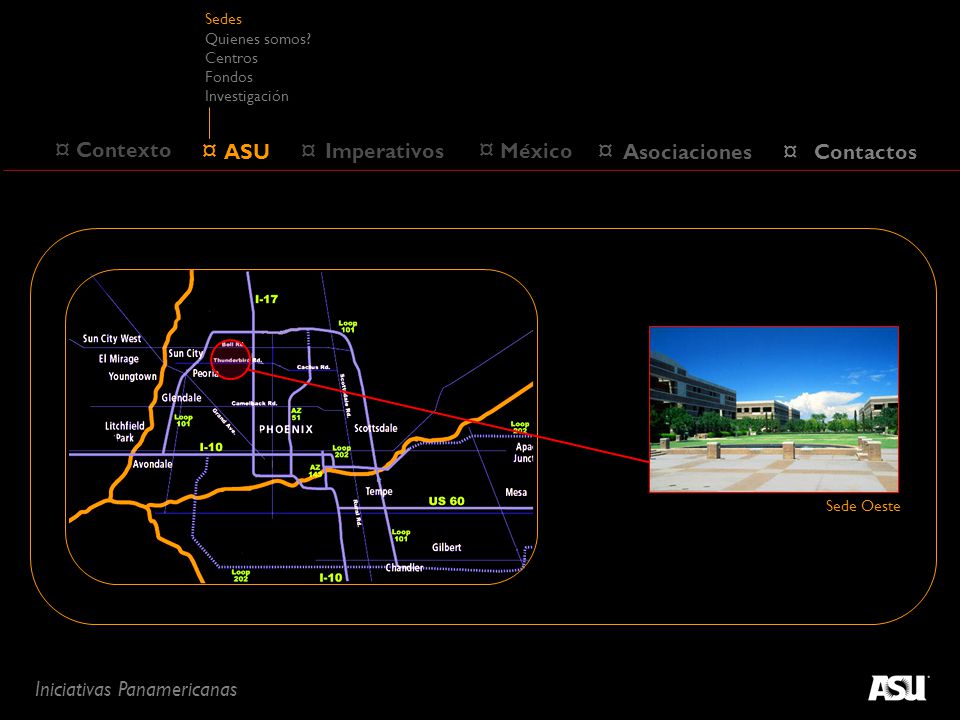
Task: Click the bullet icon beside México
Action: [486, 149]
